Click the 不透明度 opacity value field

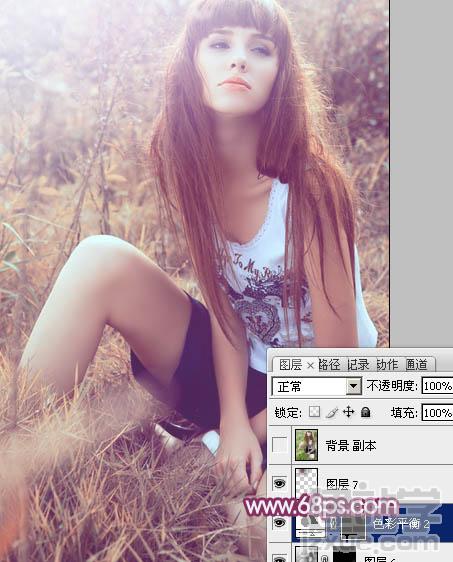click(437, 386)
